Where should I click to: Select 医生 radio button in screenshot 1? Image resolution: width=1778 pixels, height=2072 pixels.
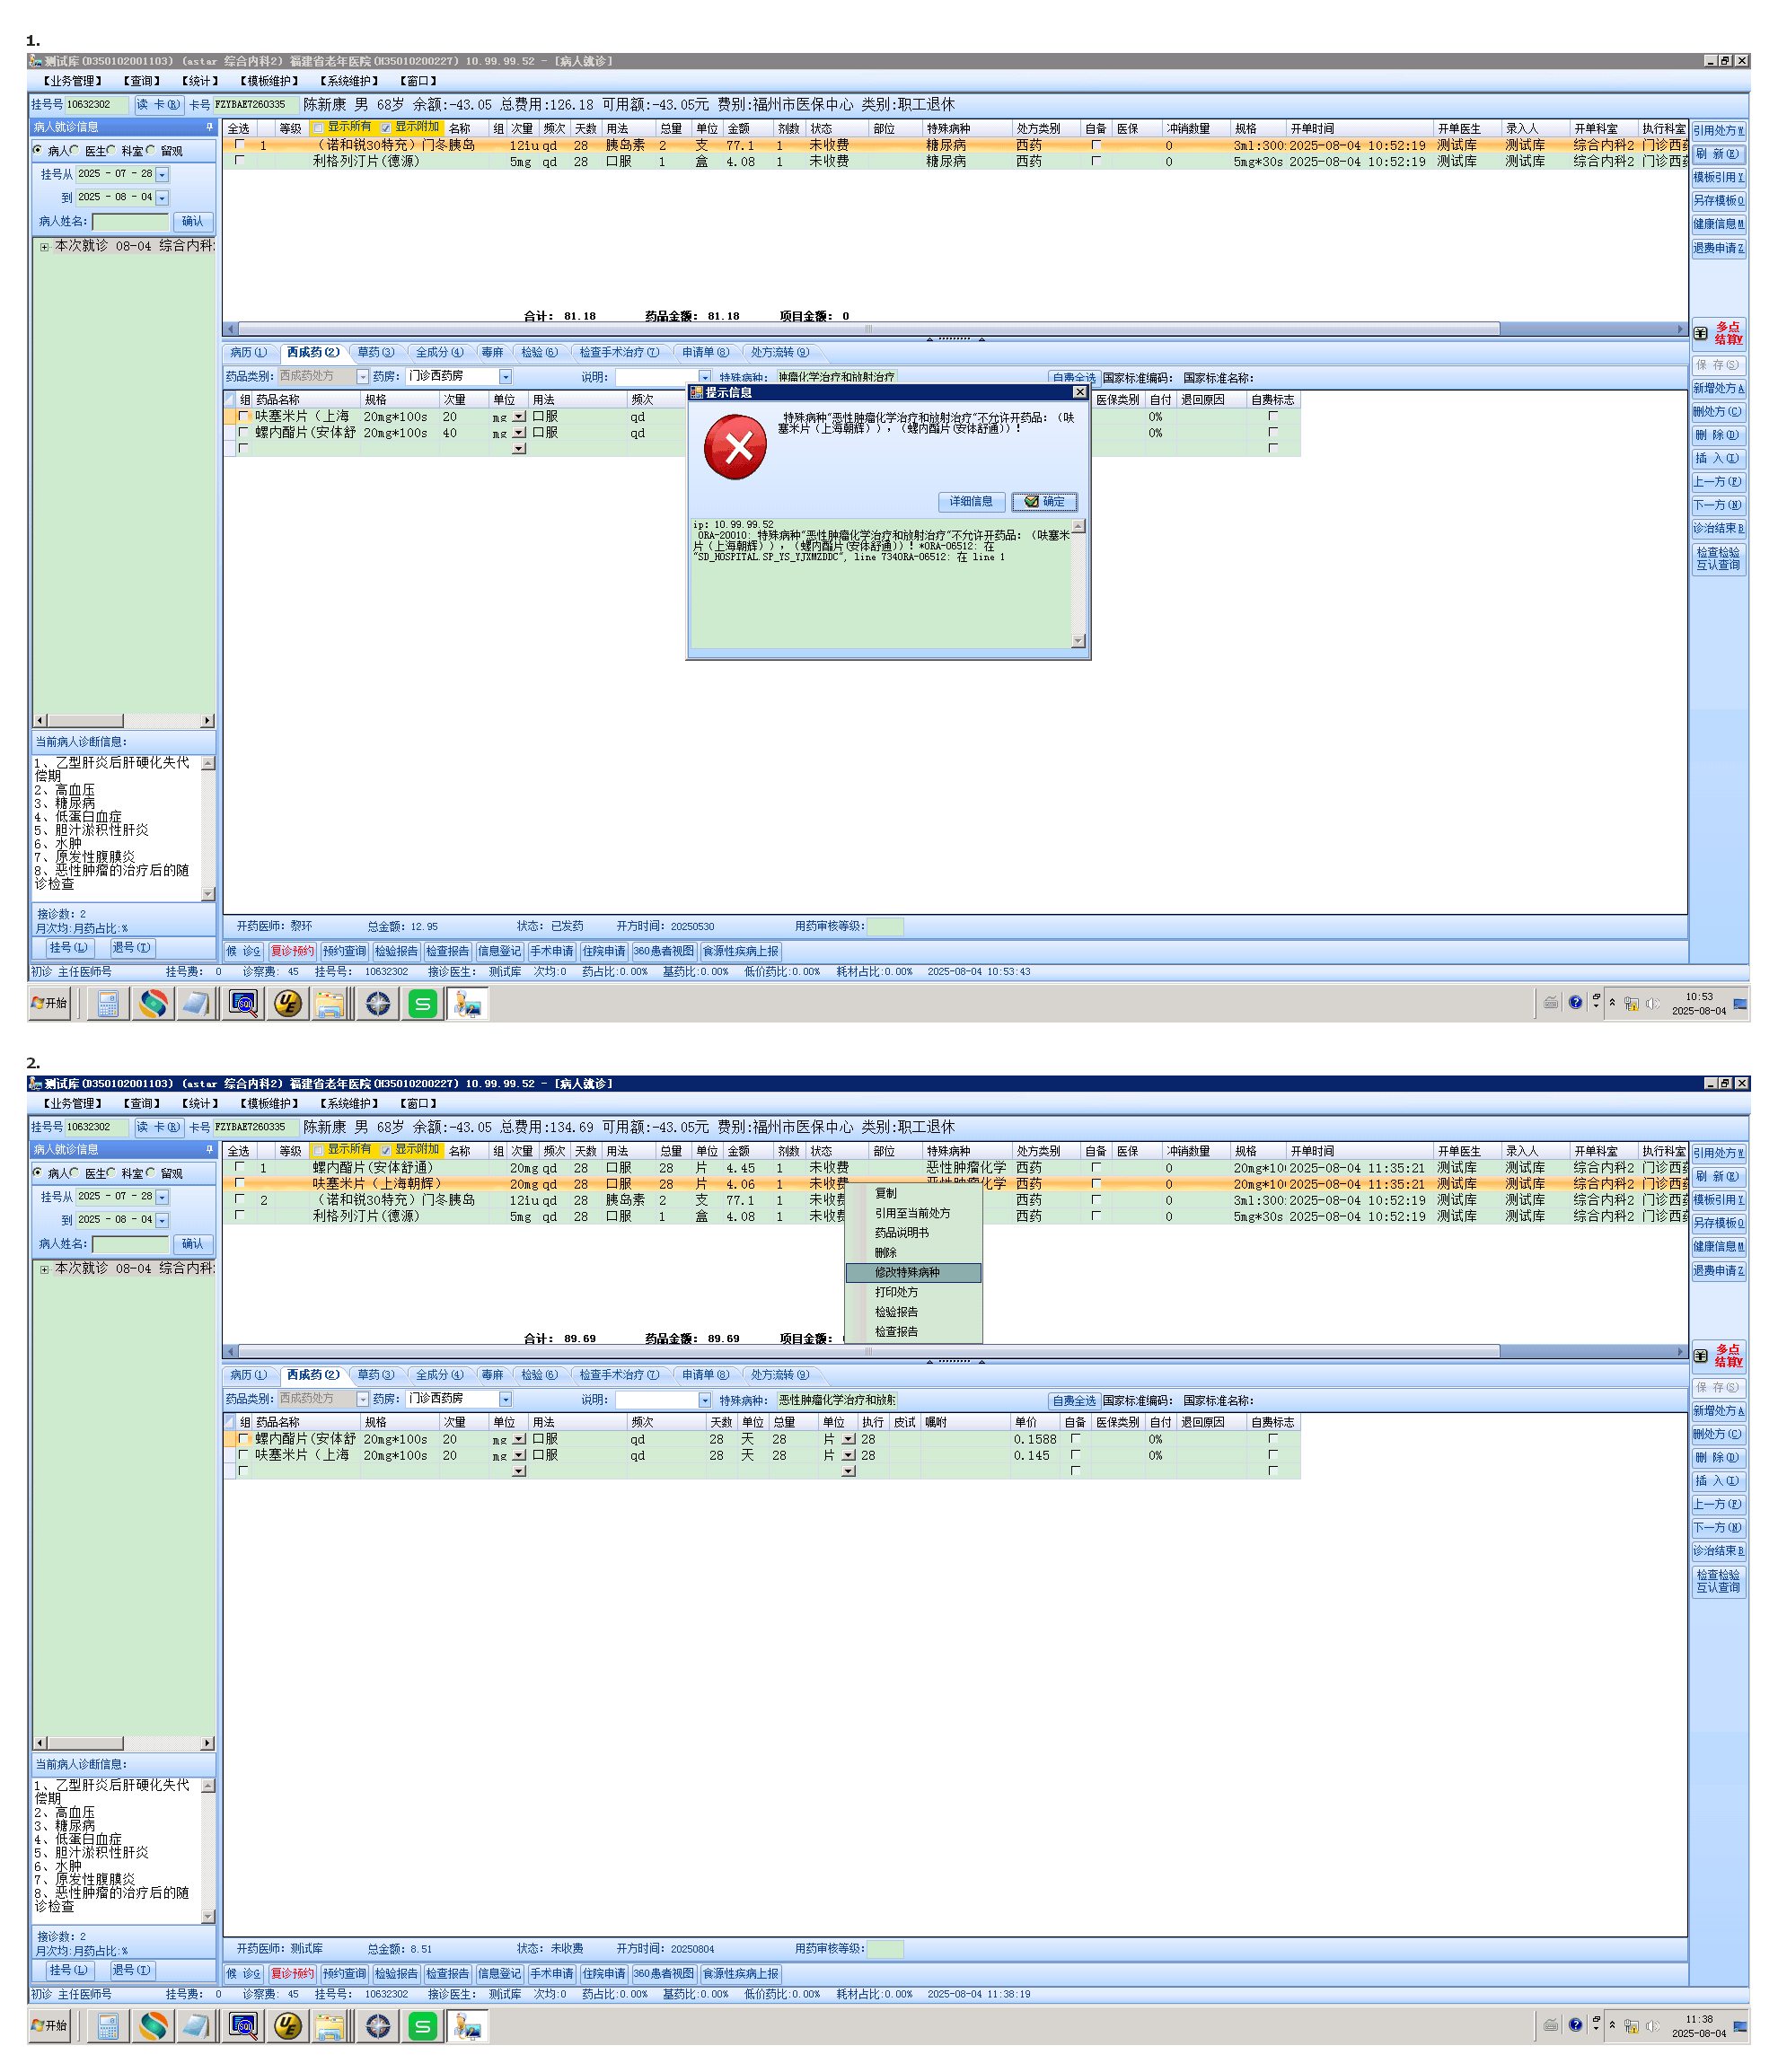pos(75,151)
